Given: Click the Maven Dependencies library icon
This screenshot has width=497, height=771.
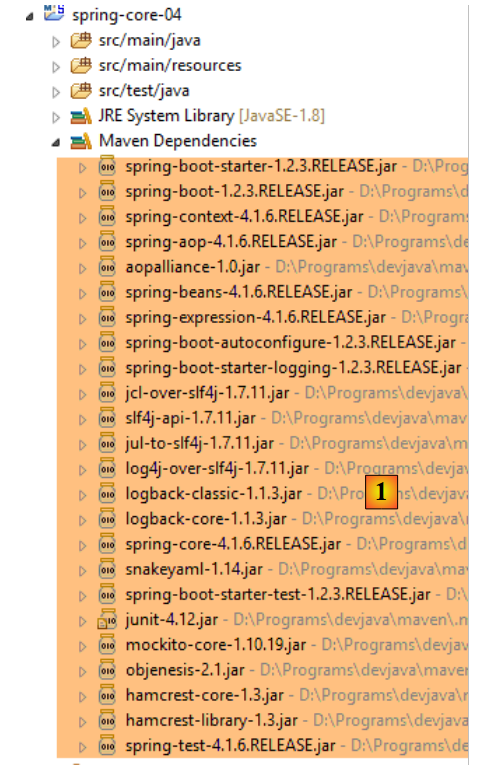Looking at the screenshot, I should tap(81, 142).
